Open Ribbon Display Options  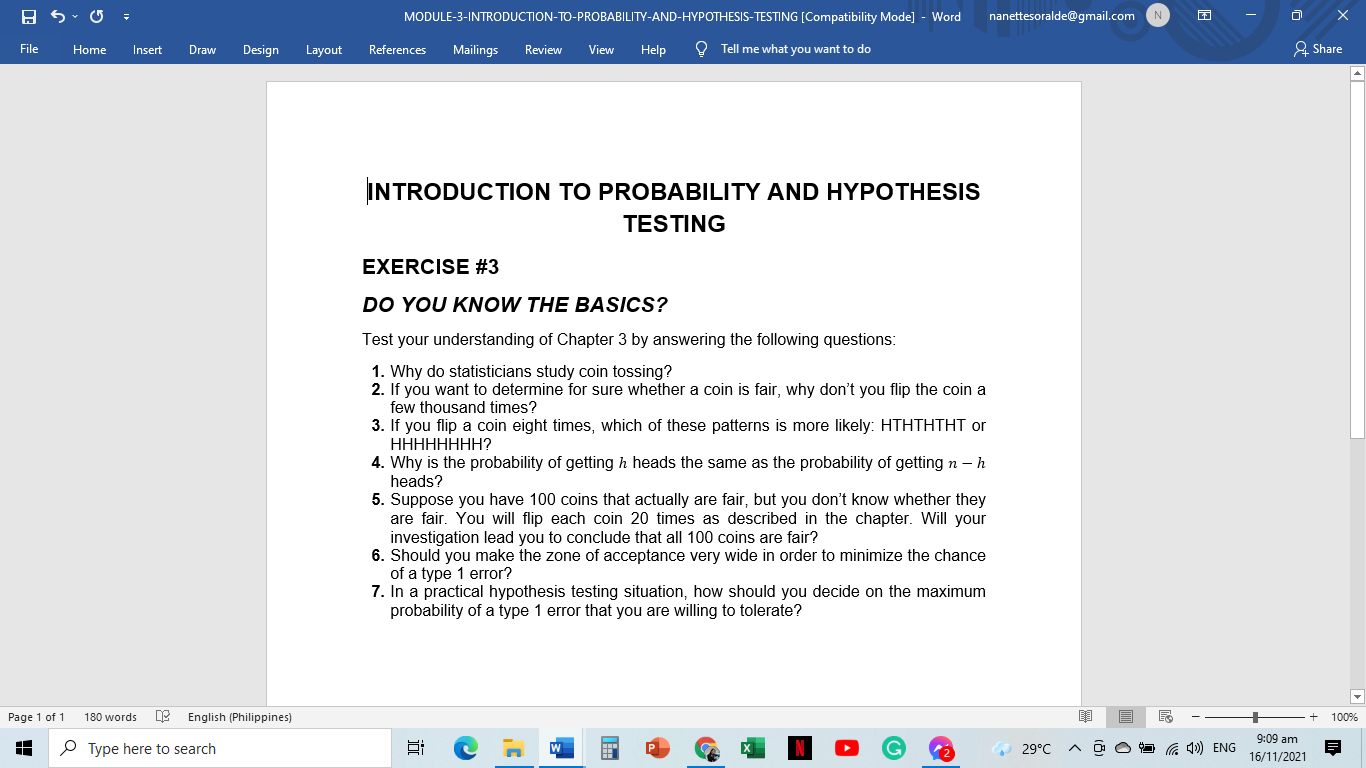[x=1204, y=15]
